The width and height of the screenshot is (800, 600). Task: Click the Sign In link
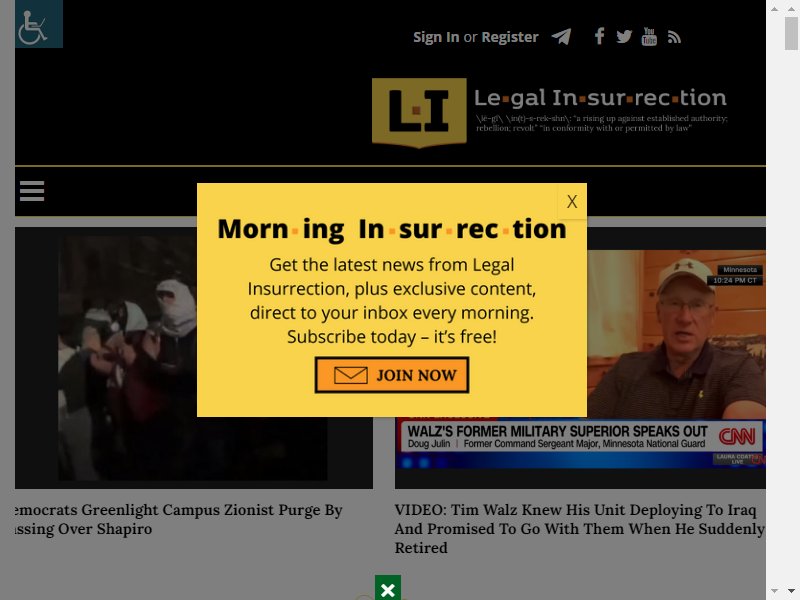coord(436,37)
